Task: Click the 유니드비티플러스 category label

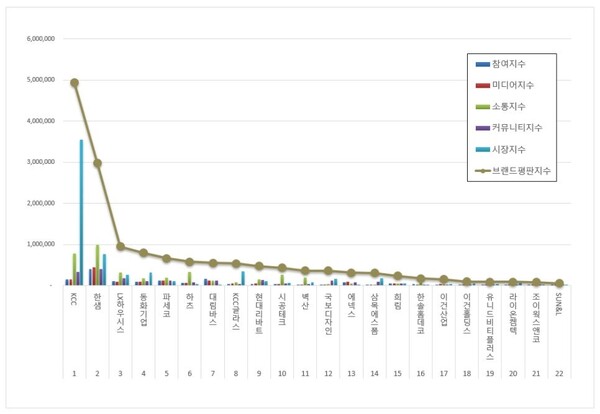Action: tap(490, 326)
